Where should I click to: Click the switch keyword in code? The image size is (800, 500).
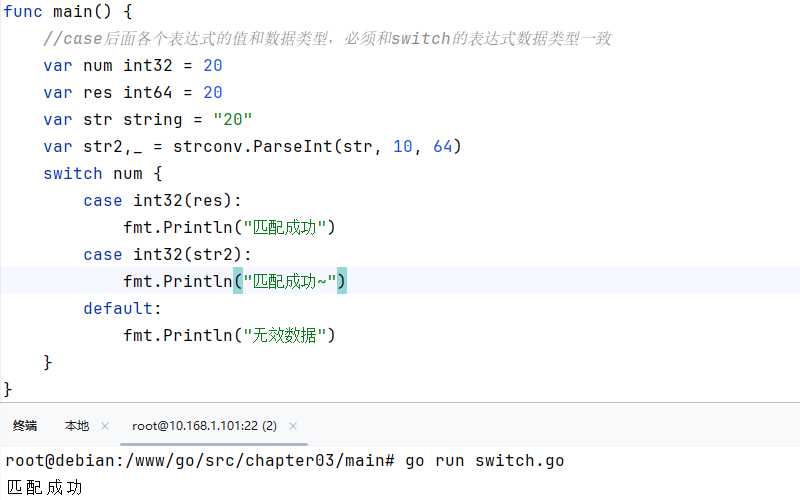pyautogui.click(x=72, y=173)
